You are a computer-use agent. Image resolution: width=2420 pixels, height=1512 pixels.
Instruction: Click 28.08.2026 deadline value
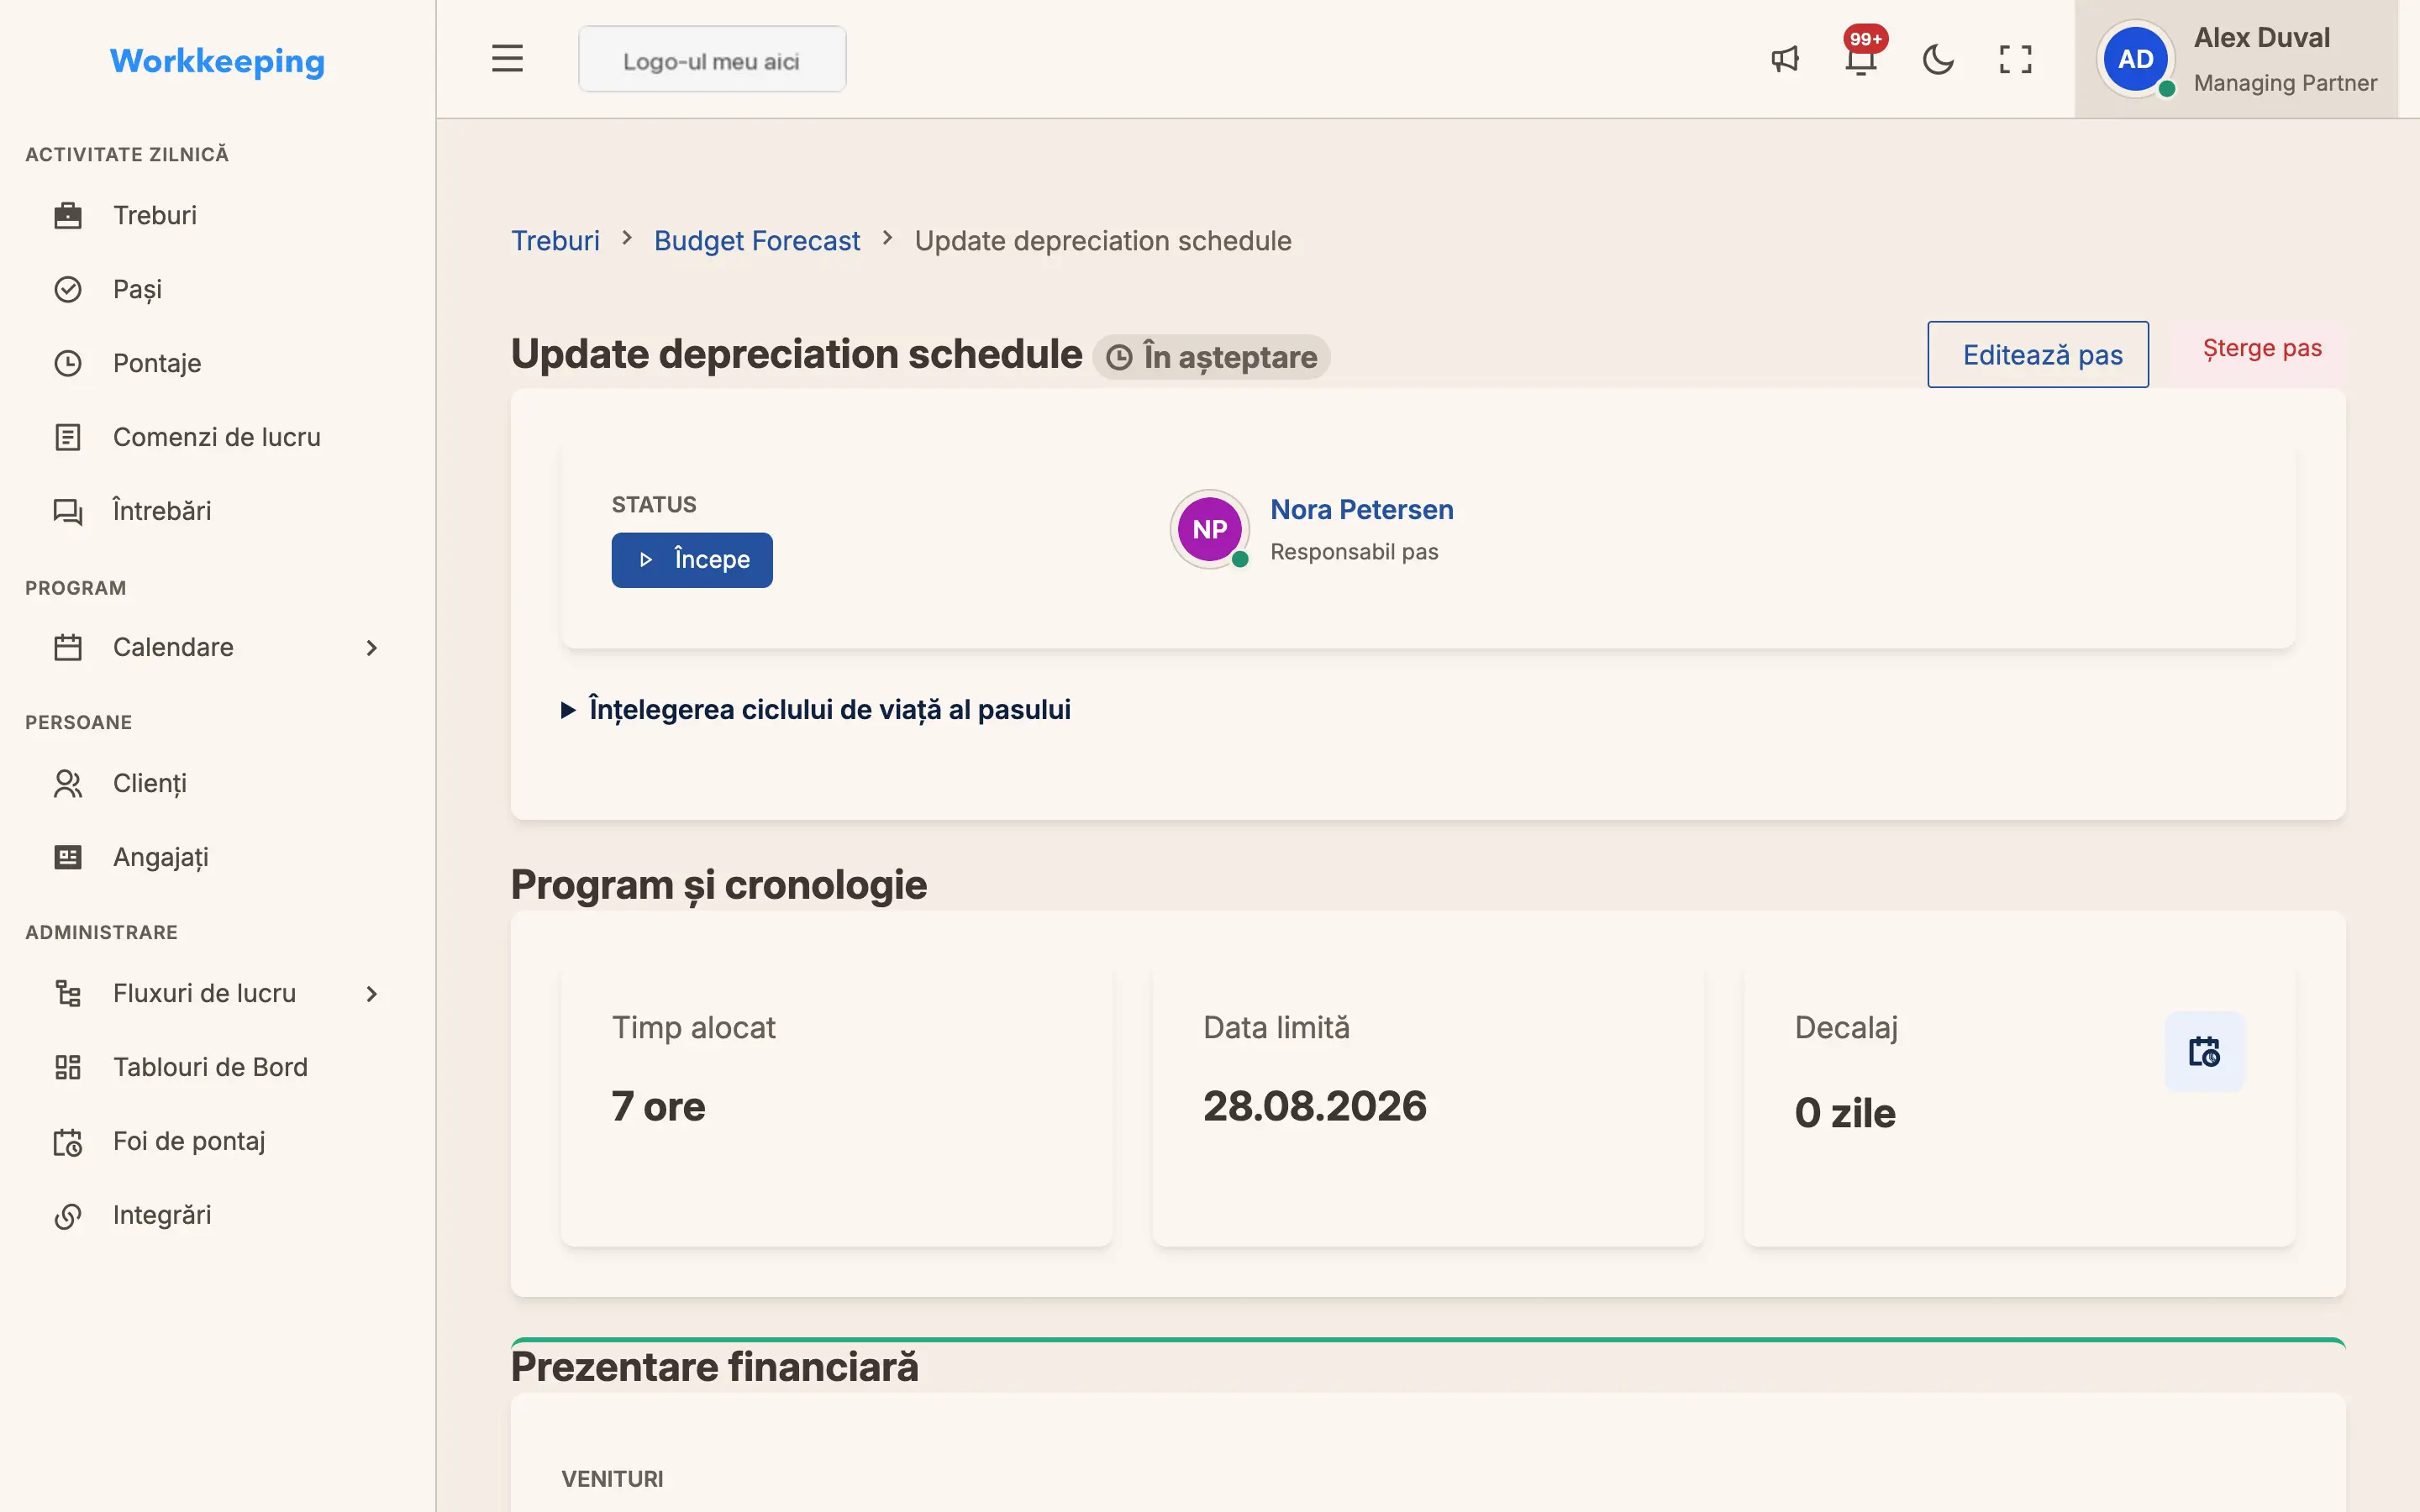coord(1314,1106)
